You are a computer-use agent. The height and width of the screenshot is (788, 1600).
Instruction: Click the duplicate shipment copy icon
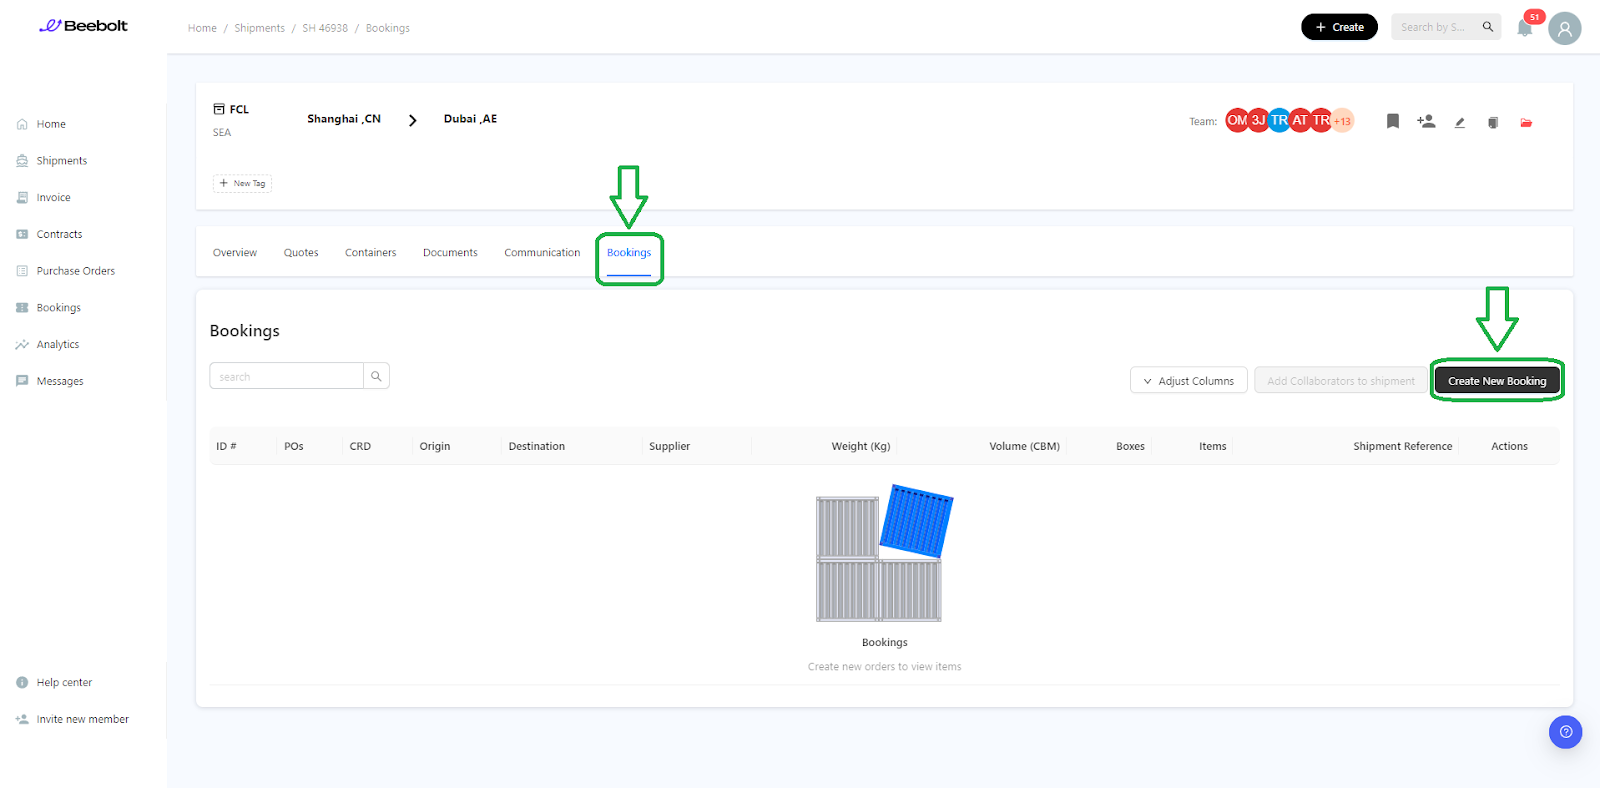pyautogui.click(x=1492, y=122)
